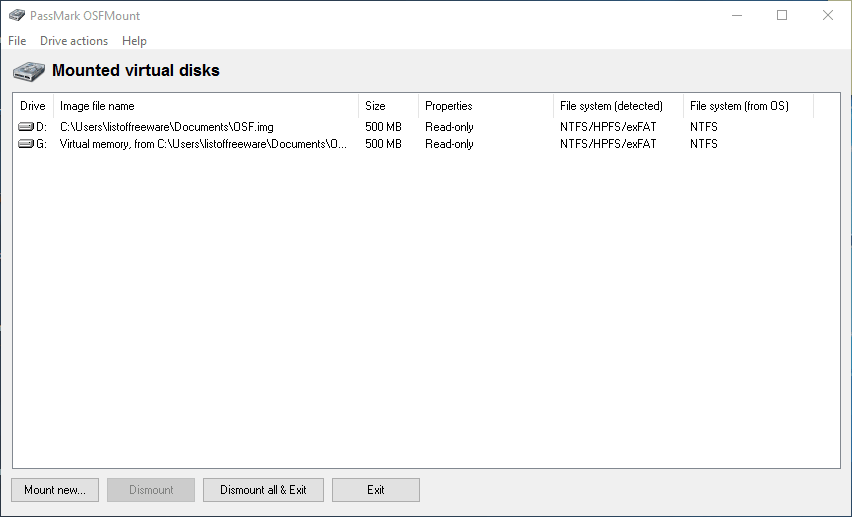The height and width of the screenshot is (517, 852).
Task: Maximize the OSFMount window
Action: [x=782, y=15]
